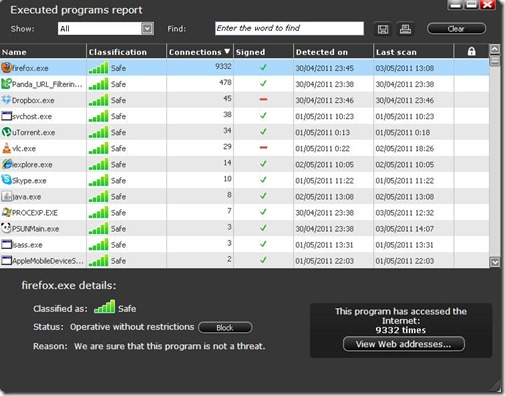Click detected date 01/05/2011 0:13
505x396 pixels.
tap(322, 132)
